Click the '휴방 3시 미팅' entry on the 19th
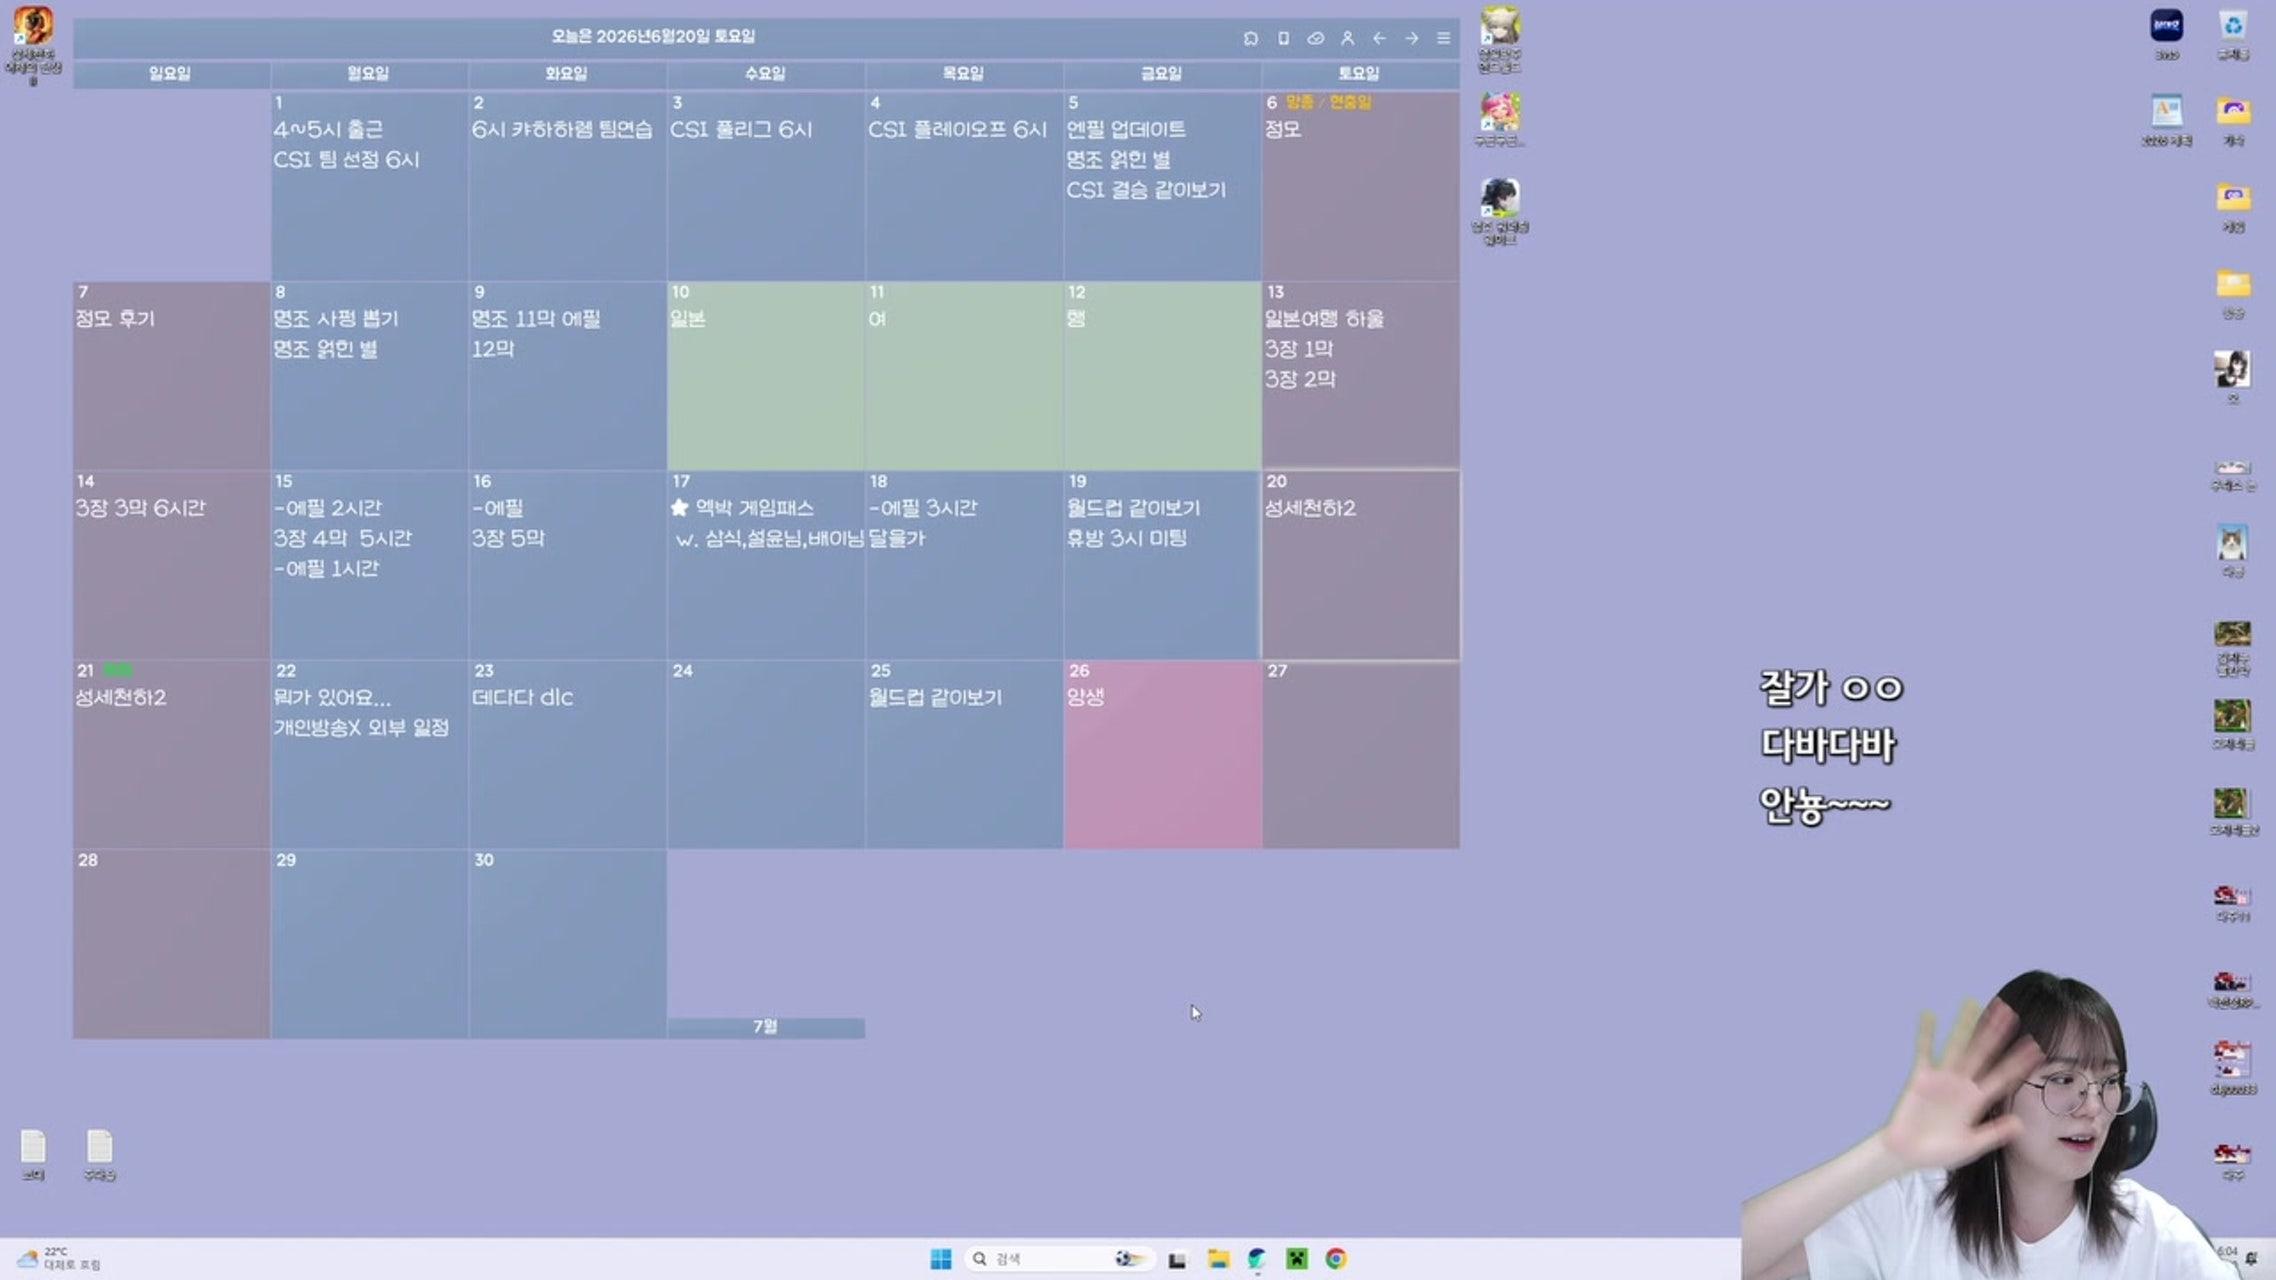 (1127, 537)
